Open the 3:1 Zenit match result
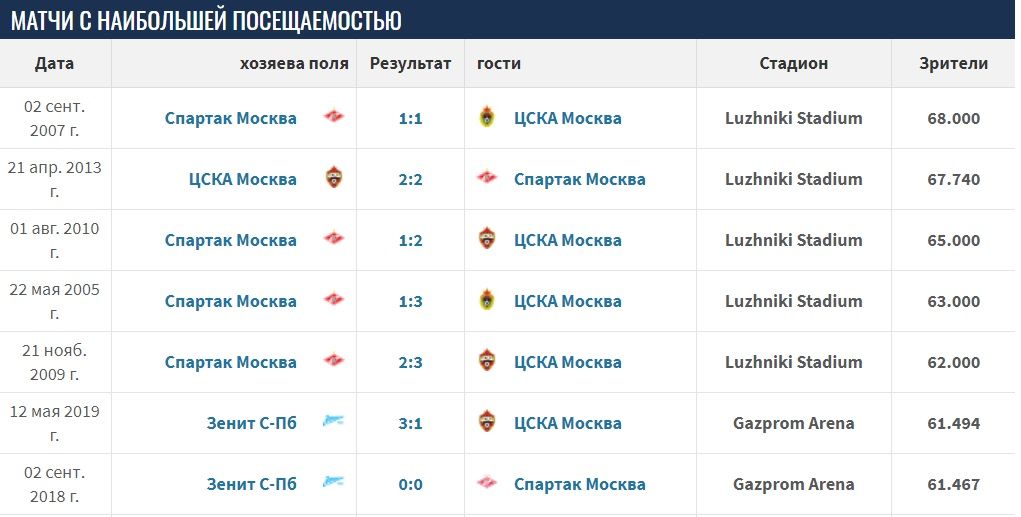 [410, 424]
